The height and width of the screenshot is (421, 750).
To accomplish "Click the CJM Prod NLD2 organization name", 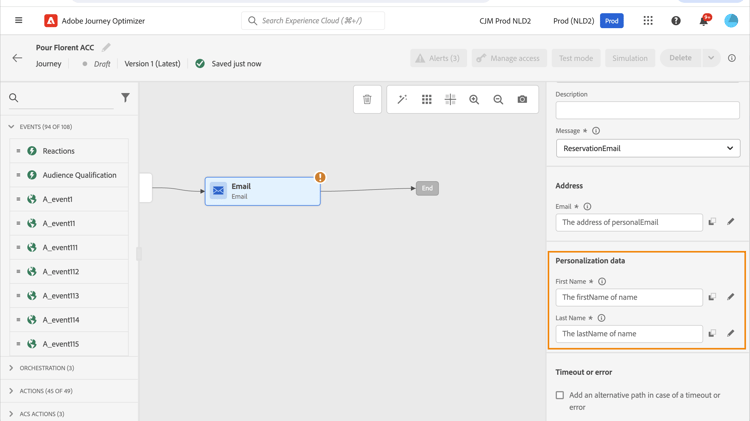I will pos(505,21).
